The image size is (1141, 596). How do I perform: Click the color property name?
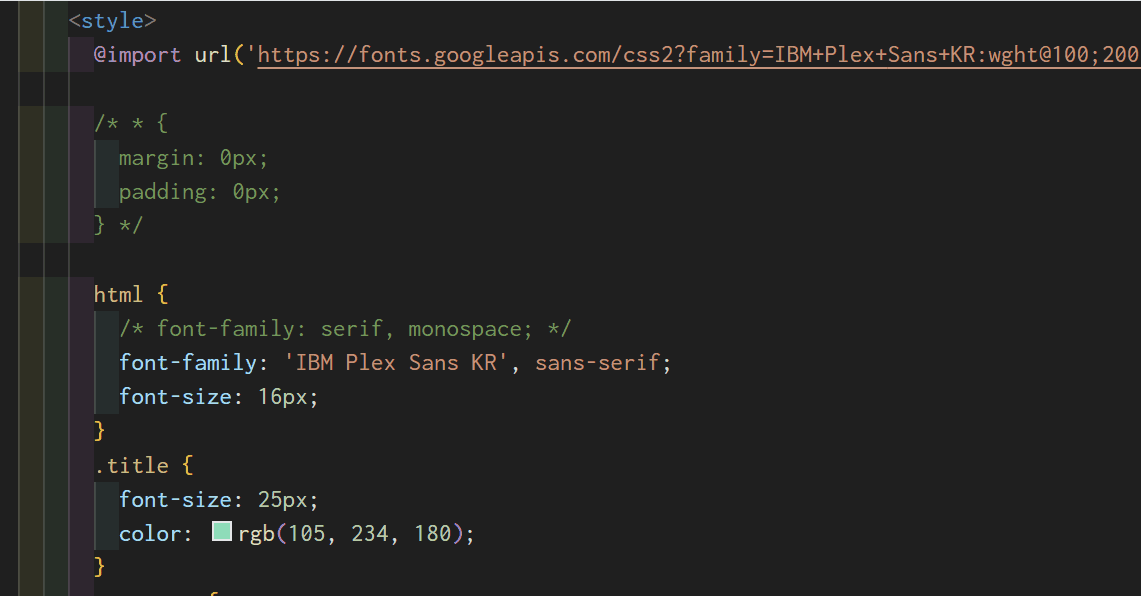tap(151, 533)
